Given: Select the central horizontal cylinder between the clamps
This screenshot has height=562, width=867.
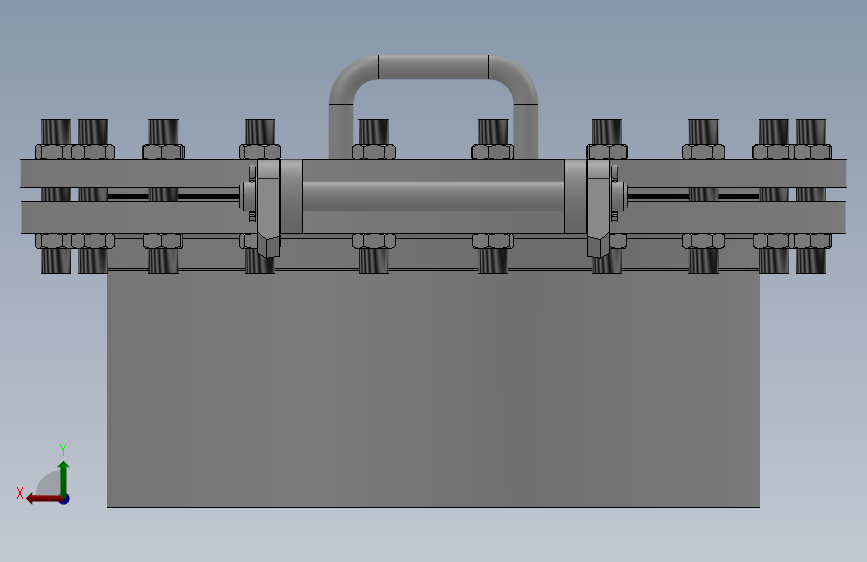Looking at the screenshot, I should 433,196.
